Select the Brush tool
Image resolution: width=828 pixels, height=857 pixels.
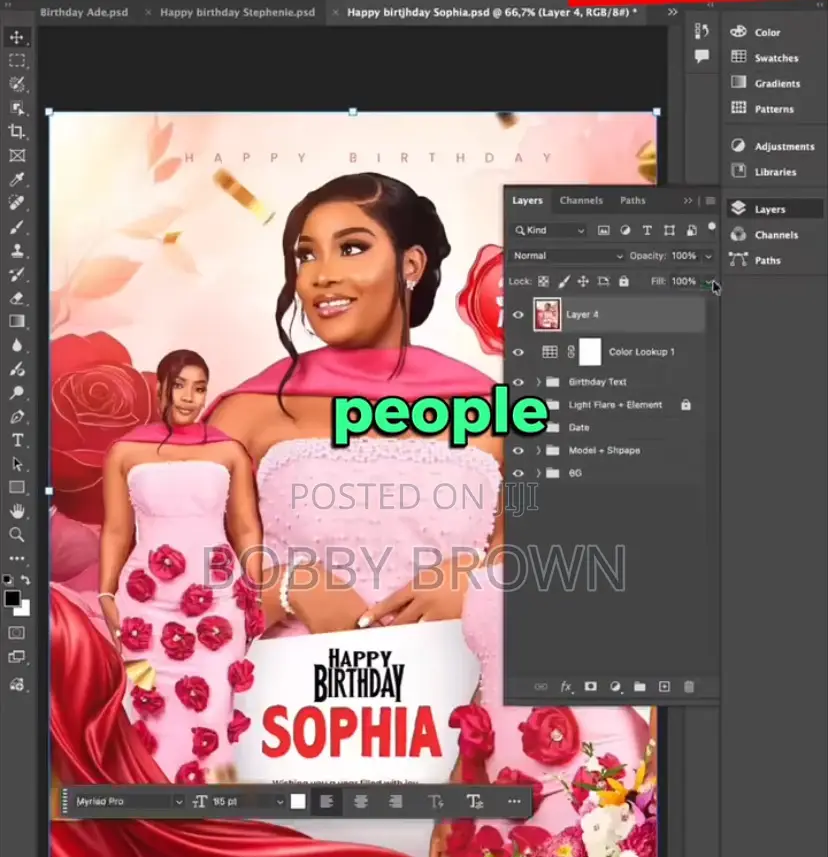(17, 227)
